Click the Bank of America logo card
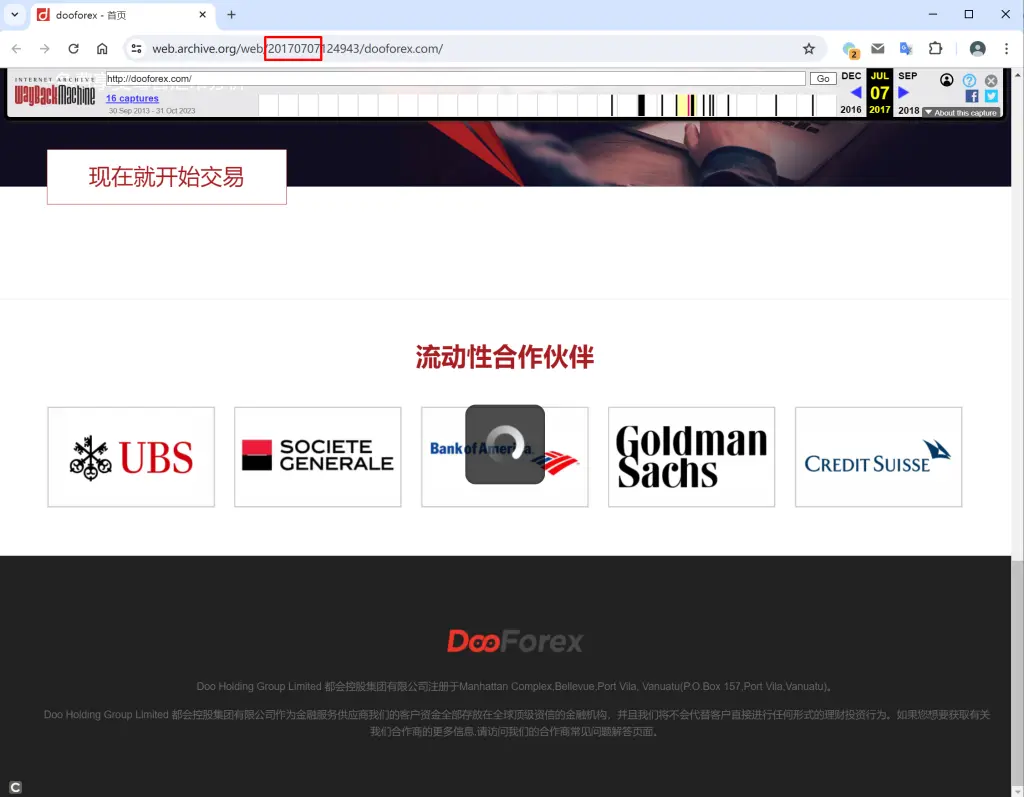The image size is (1024, 797). click(x=505, y=457)
